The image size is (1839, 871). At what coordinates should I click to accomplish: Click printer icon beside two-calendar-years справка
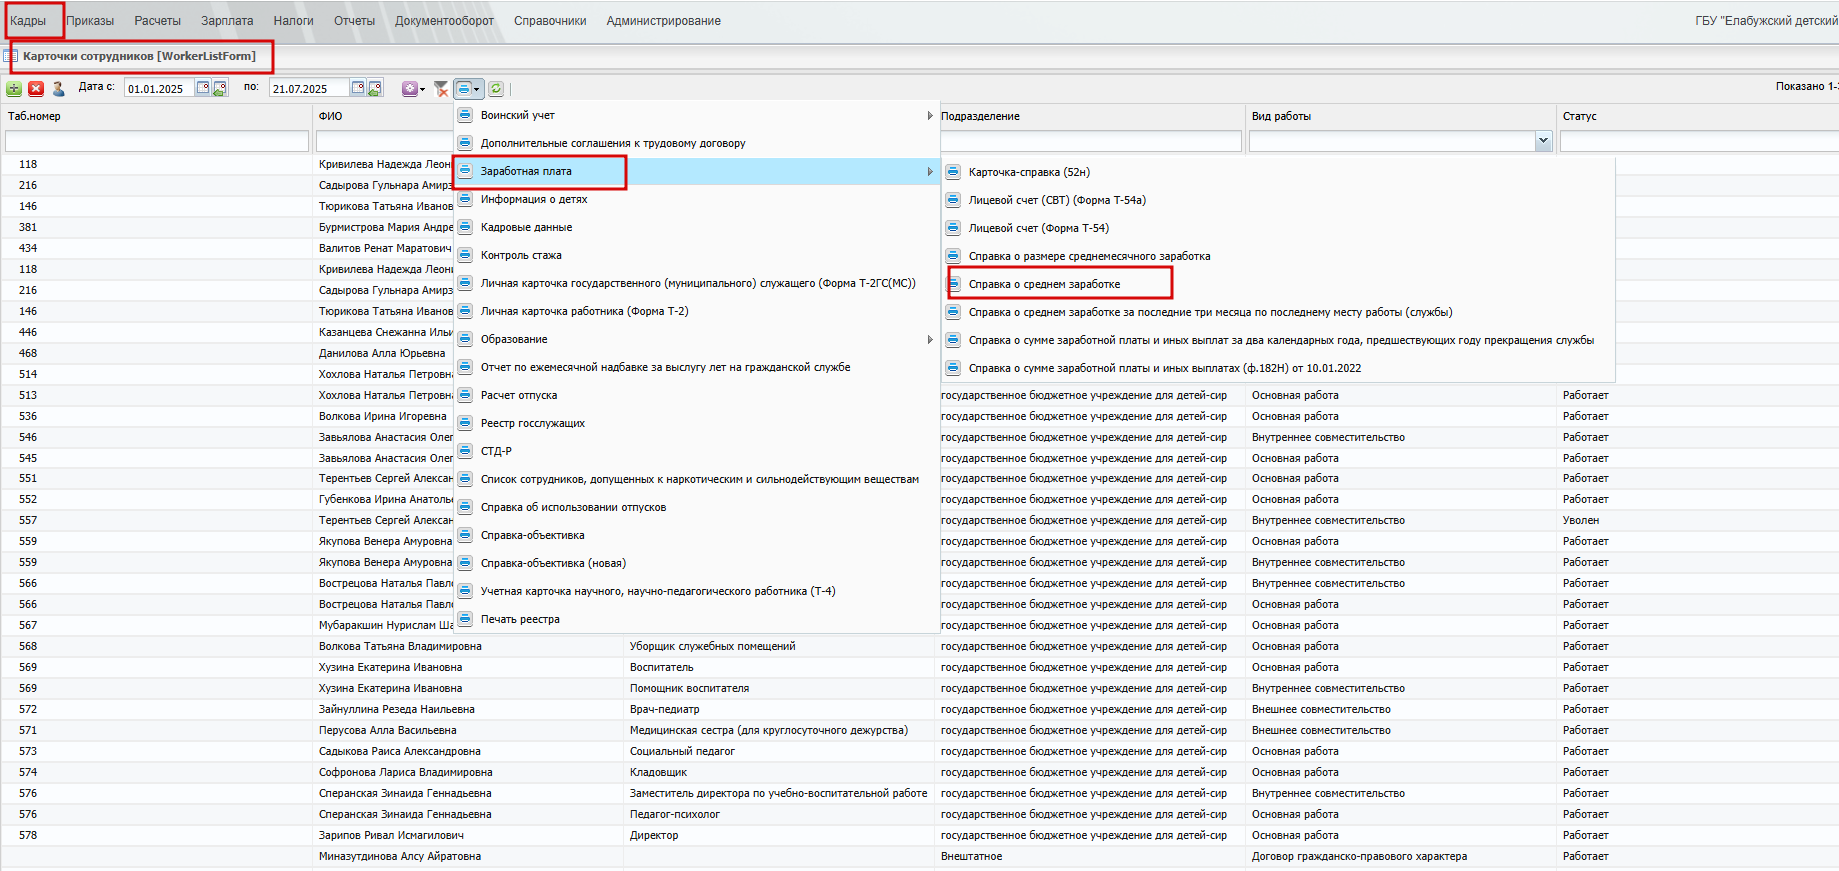[953, 340]
